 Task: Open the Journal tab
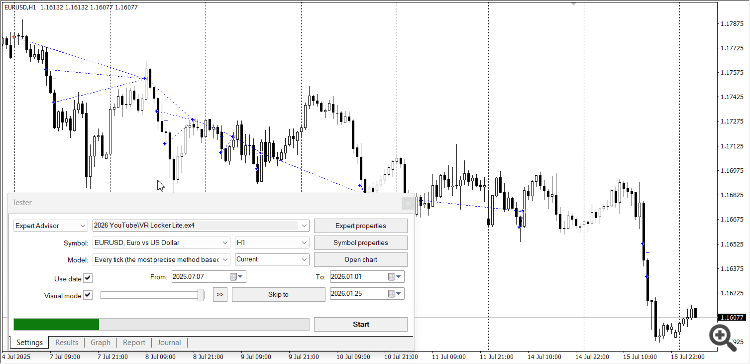(x=169, y=342)
